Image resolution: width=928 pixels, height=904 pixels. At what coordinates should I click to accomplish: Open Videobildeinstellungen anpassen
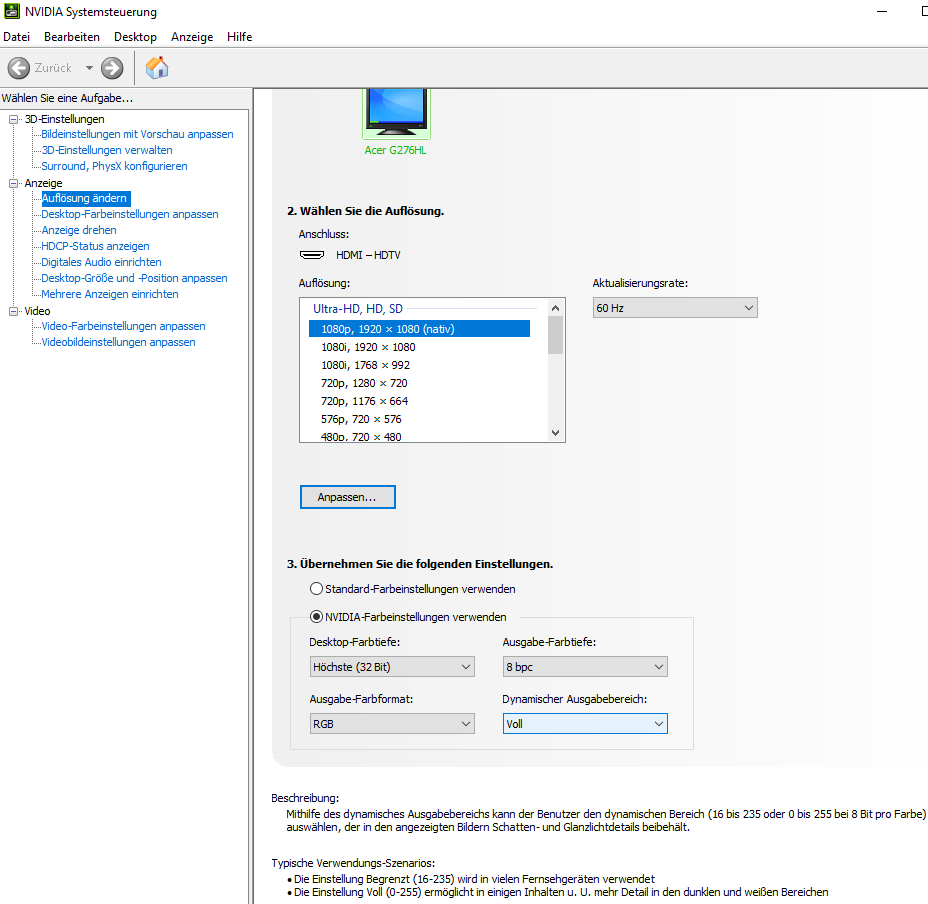pos(118,342)
